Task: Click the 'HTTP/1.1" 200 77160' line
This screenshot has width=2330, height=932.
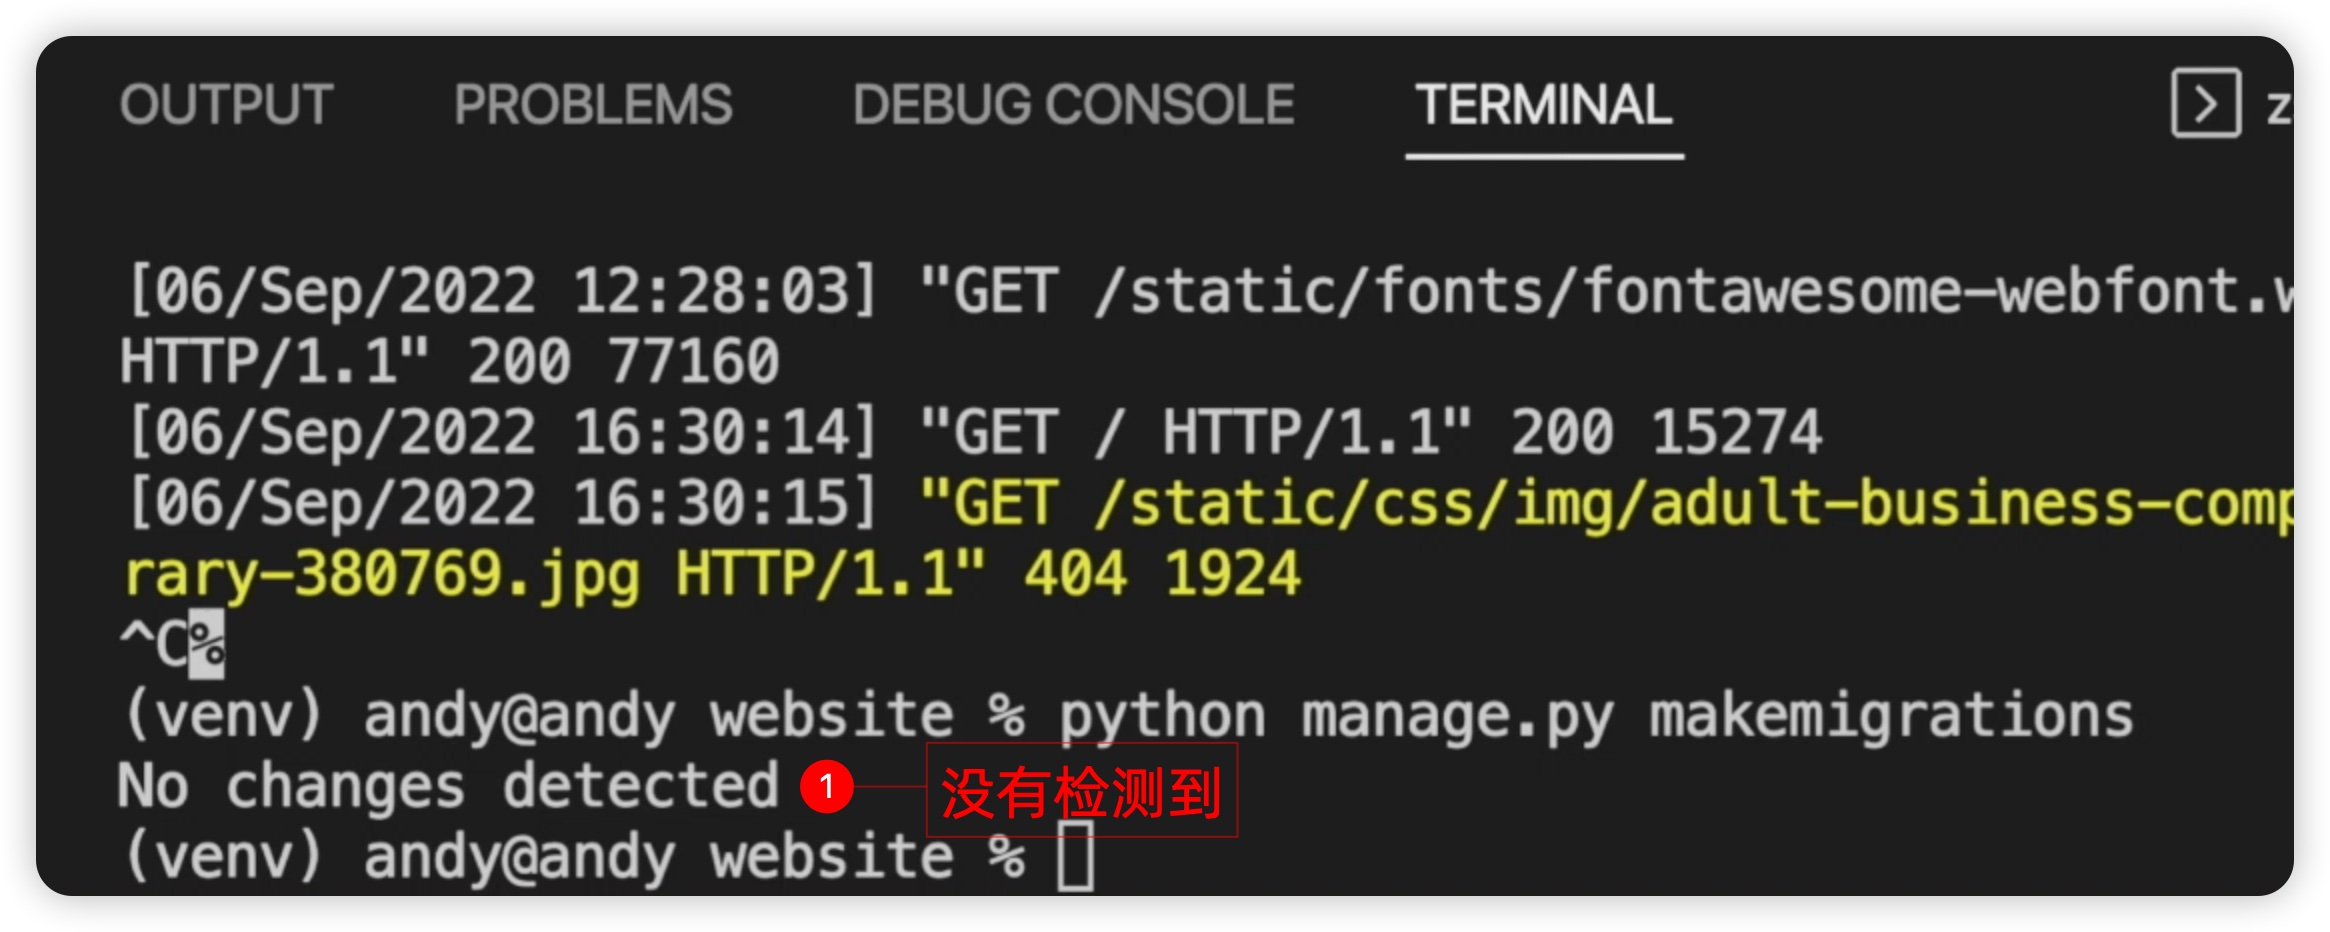Action: [450, 361]
